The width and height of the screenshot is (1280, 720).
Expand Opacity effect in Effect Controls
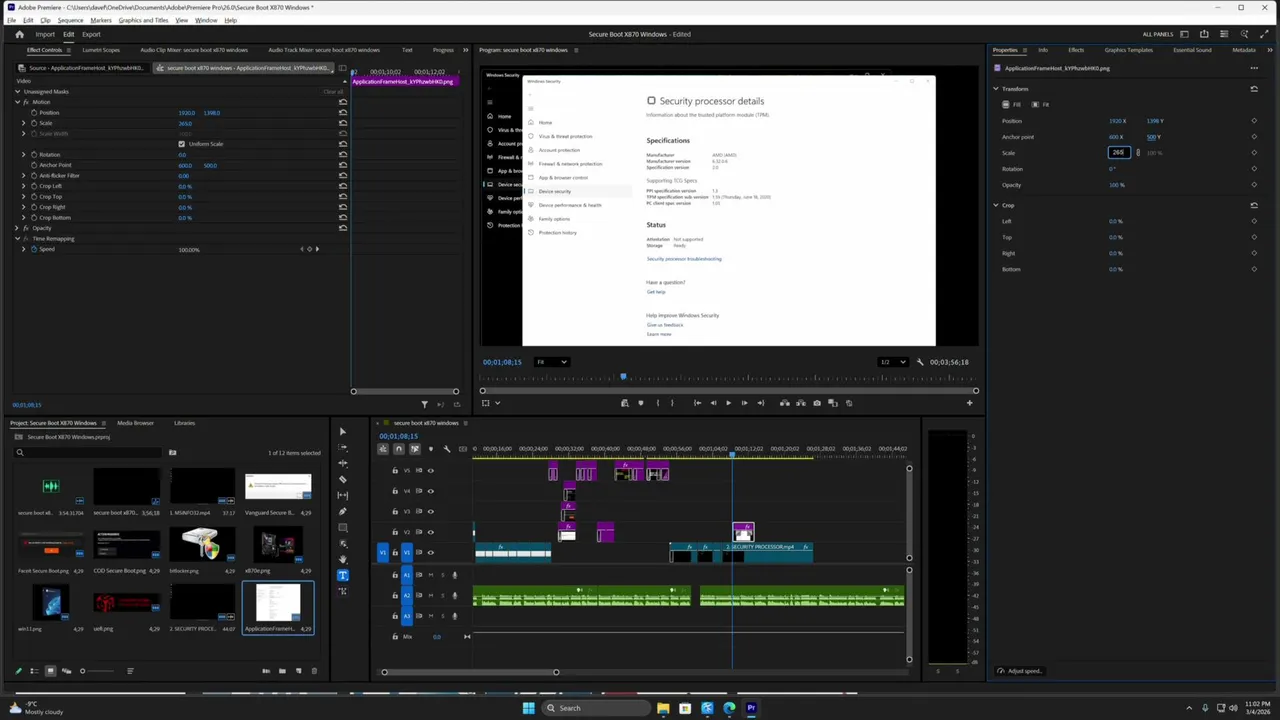tap(17, 228)
